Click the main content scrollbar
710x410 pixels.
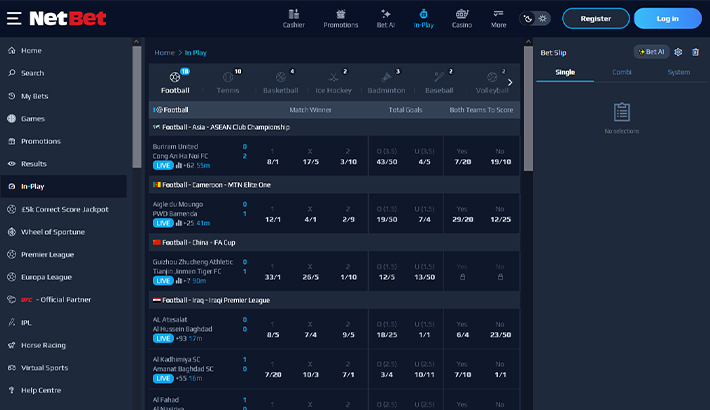pos(528,108)
